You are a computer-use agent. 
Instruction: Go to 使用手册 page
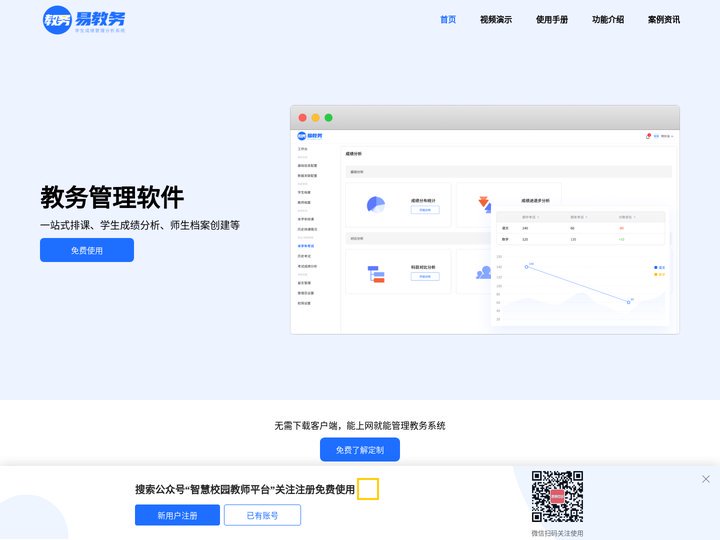(551, 20)
